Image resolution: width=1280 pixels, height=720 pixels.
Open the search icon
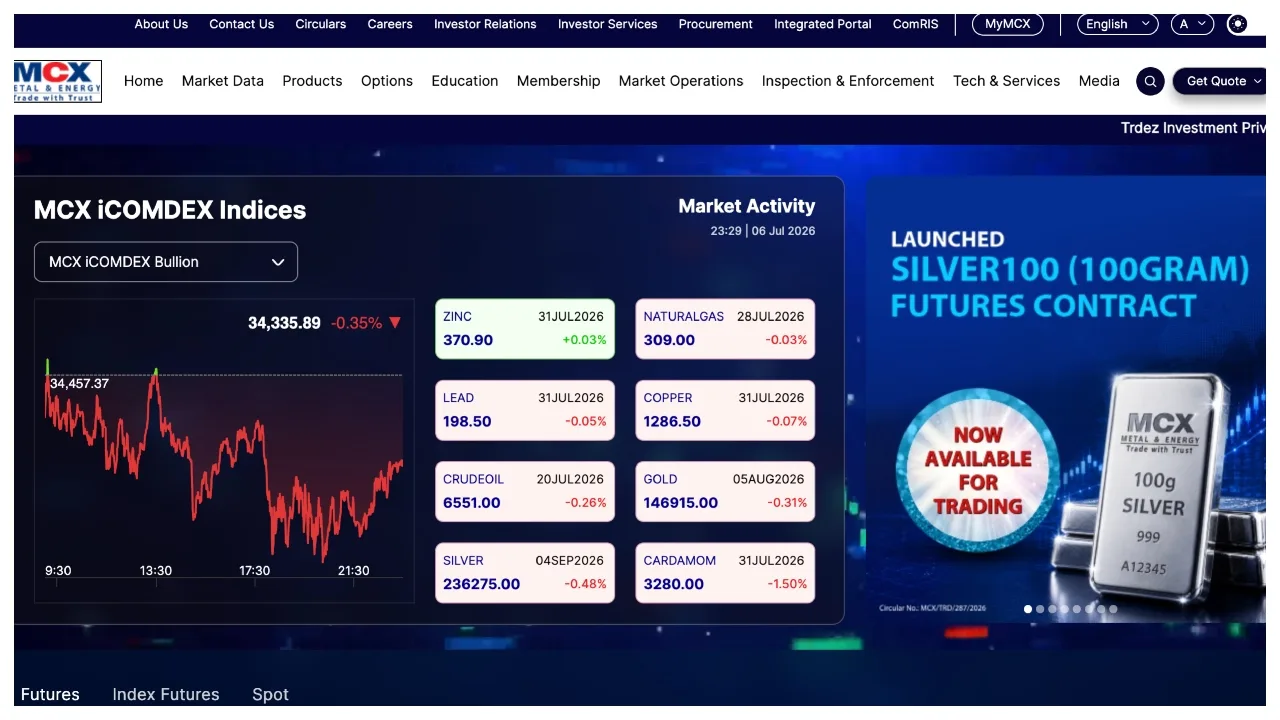point(1151,82)
